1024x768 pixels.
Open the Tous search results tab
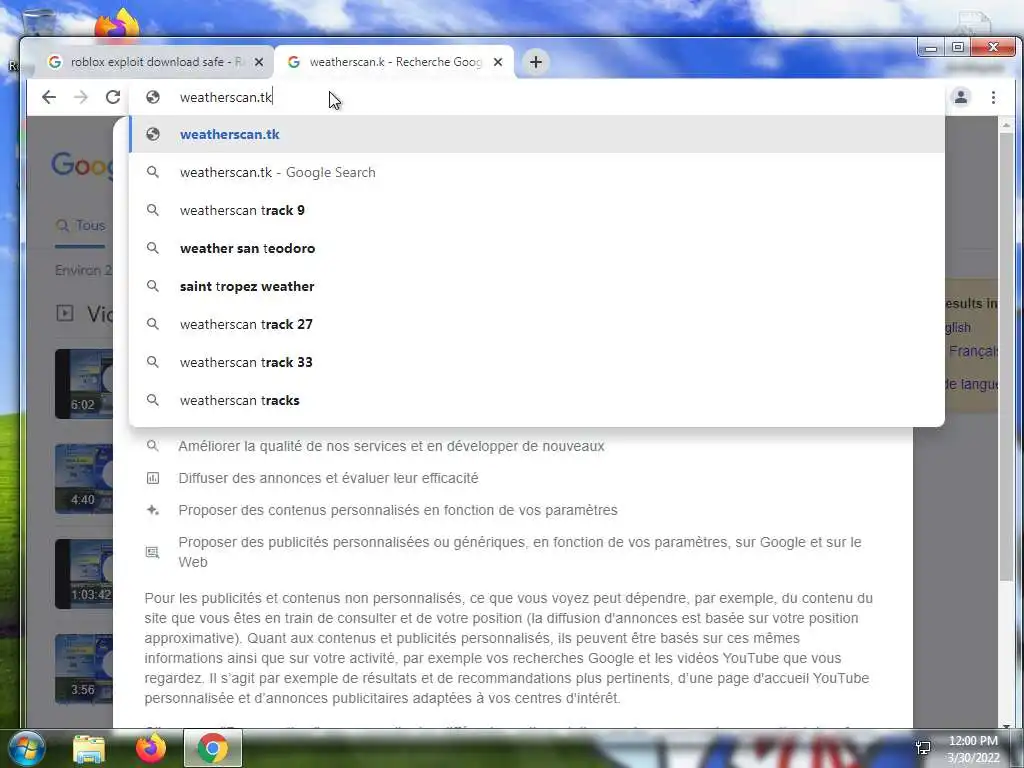(80, 226)
